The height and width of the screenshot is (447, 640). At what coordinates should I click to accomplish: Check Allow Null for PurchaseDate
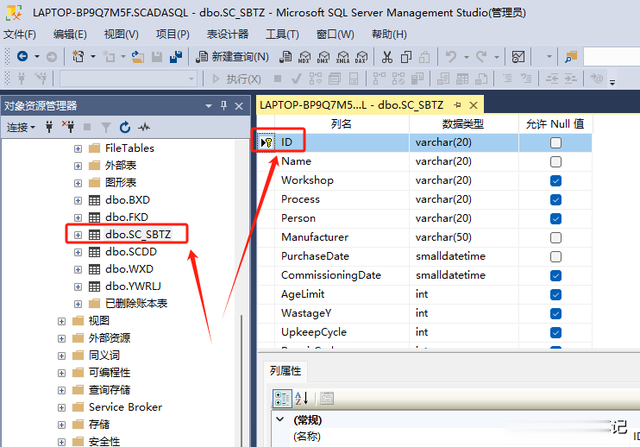coord(556,256)
